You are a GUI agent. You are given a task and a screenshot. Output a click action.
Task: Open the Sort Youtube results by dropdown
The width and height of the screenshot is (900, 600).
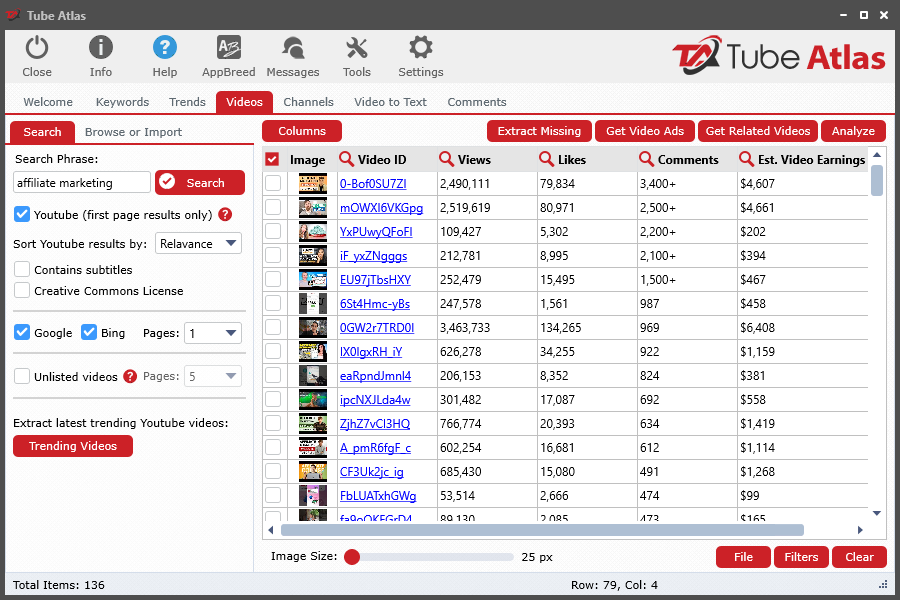click(198, 243)
